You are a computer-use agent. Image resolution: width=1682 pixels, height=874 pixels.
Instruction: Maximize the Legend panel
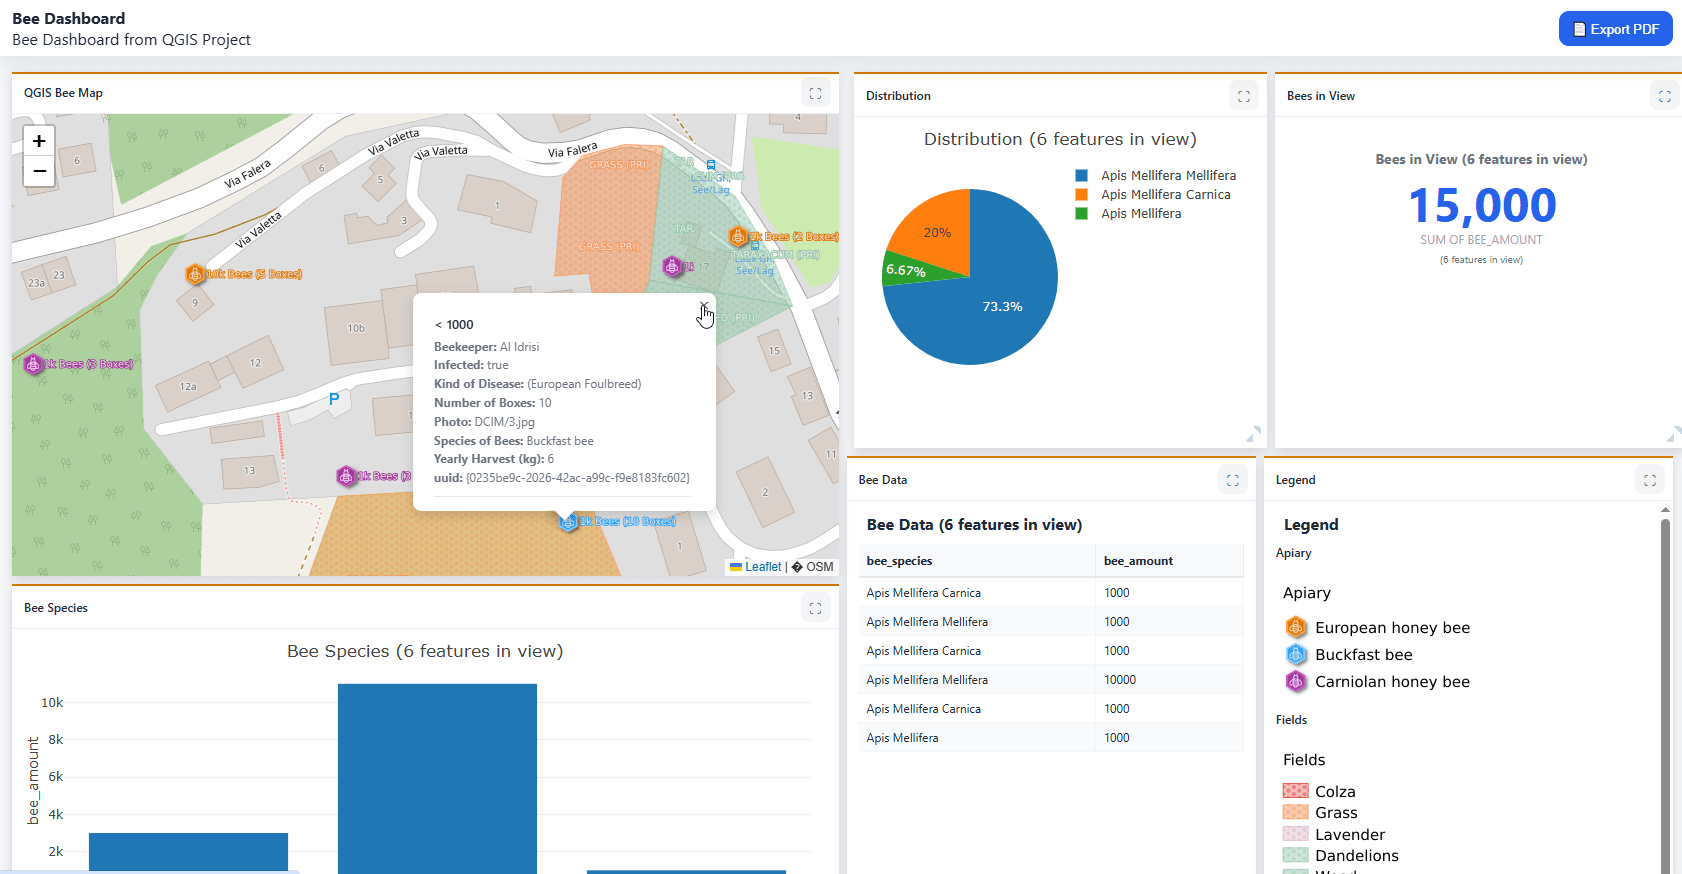pos(1649,480)
